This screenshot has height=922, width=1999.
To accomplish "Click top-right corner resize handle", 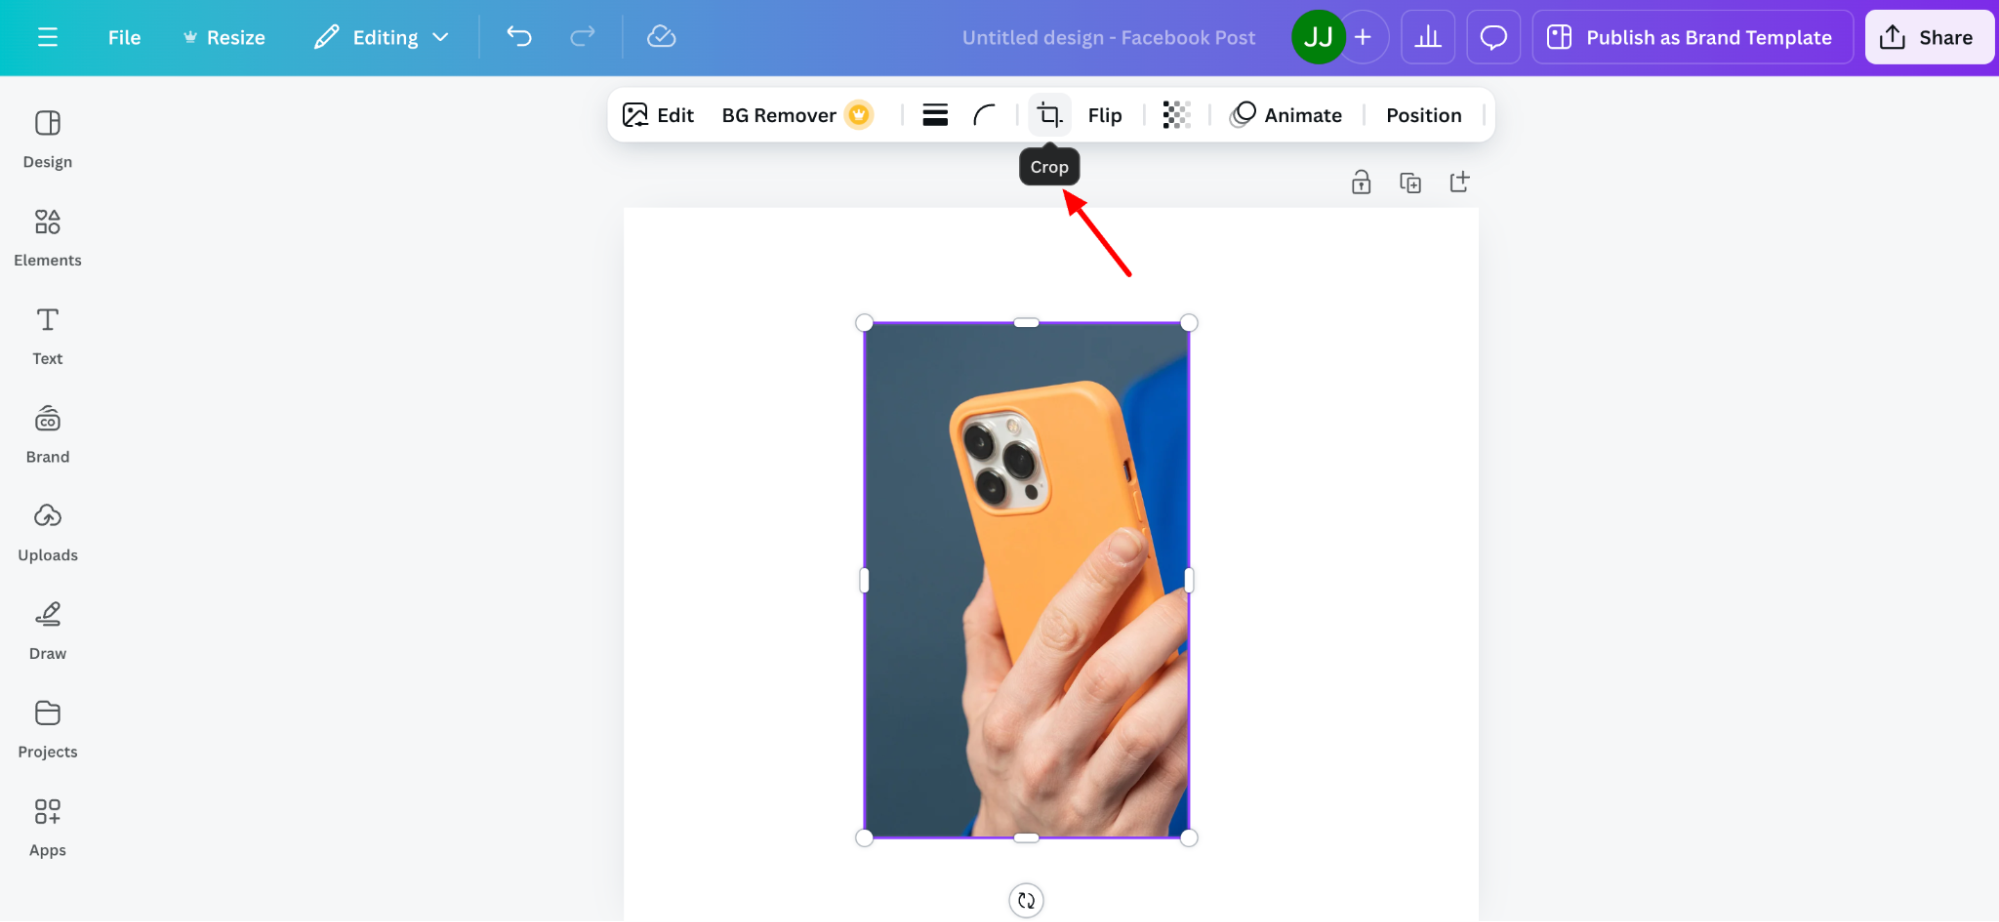I will (1189, 323).
